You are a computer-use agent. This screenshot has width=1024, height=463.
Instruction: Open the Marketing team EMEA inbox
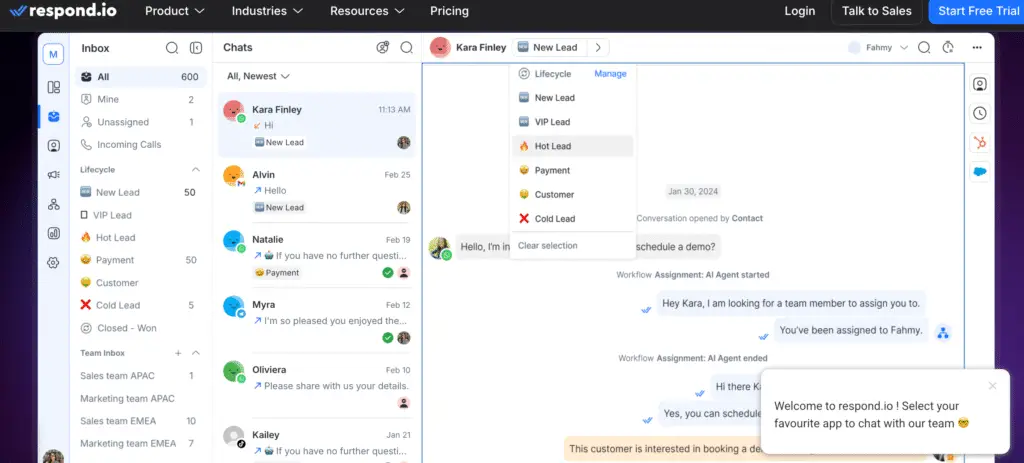[x=140, y=443]
